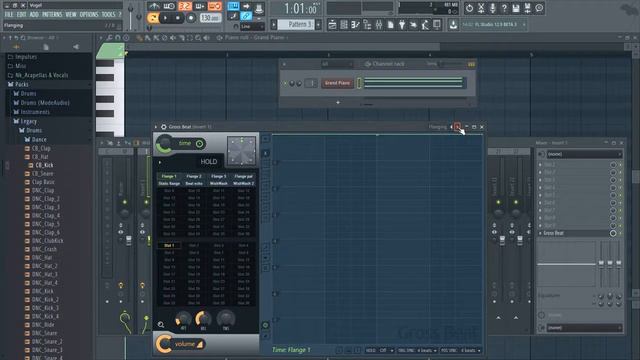Toggle pattern/song mode button

pos(153,18)
